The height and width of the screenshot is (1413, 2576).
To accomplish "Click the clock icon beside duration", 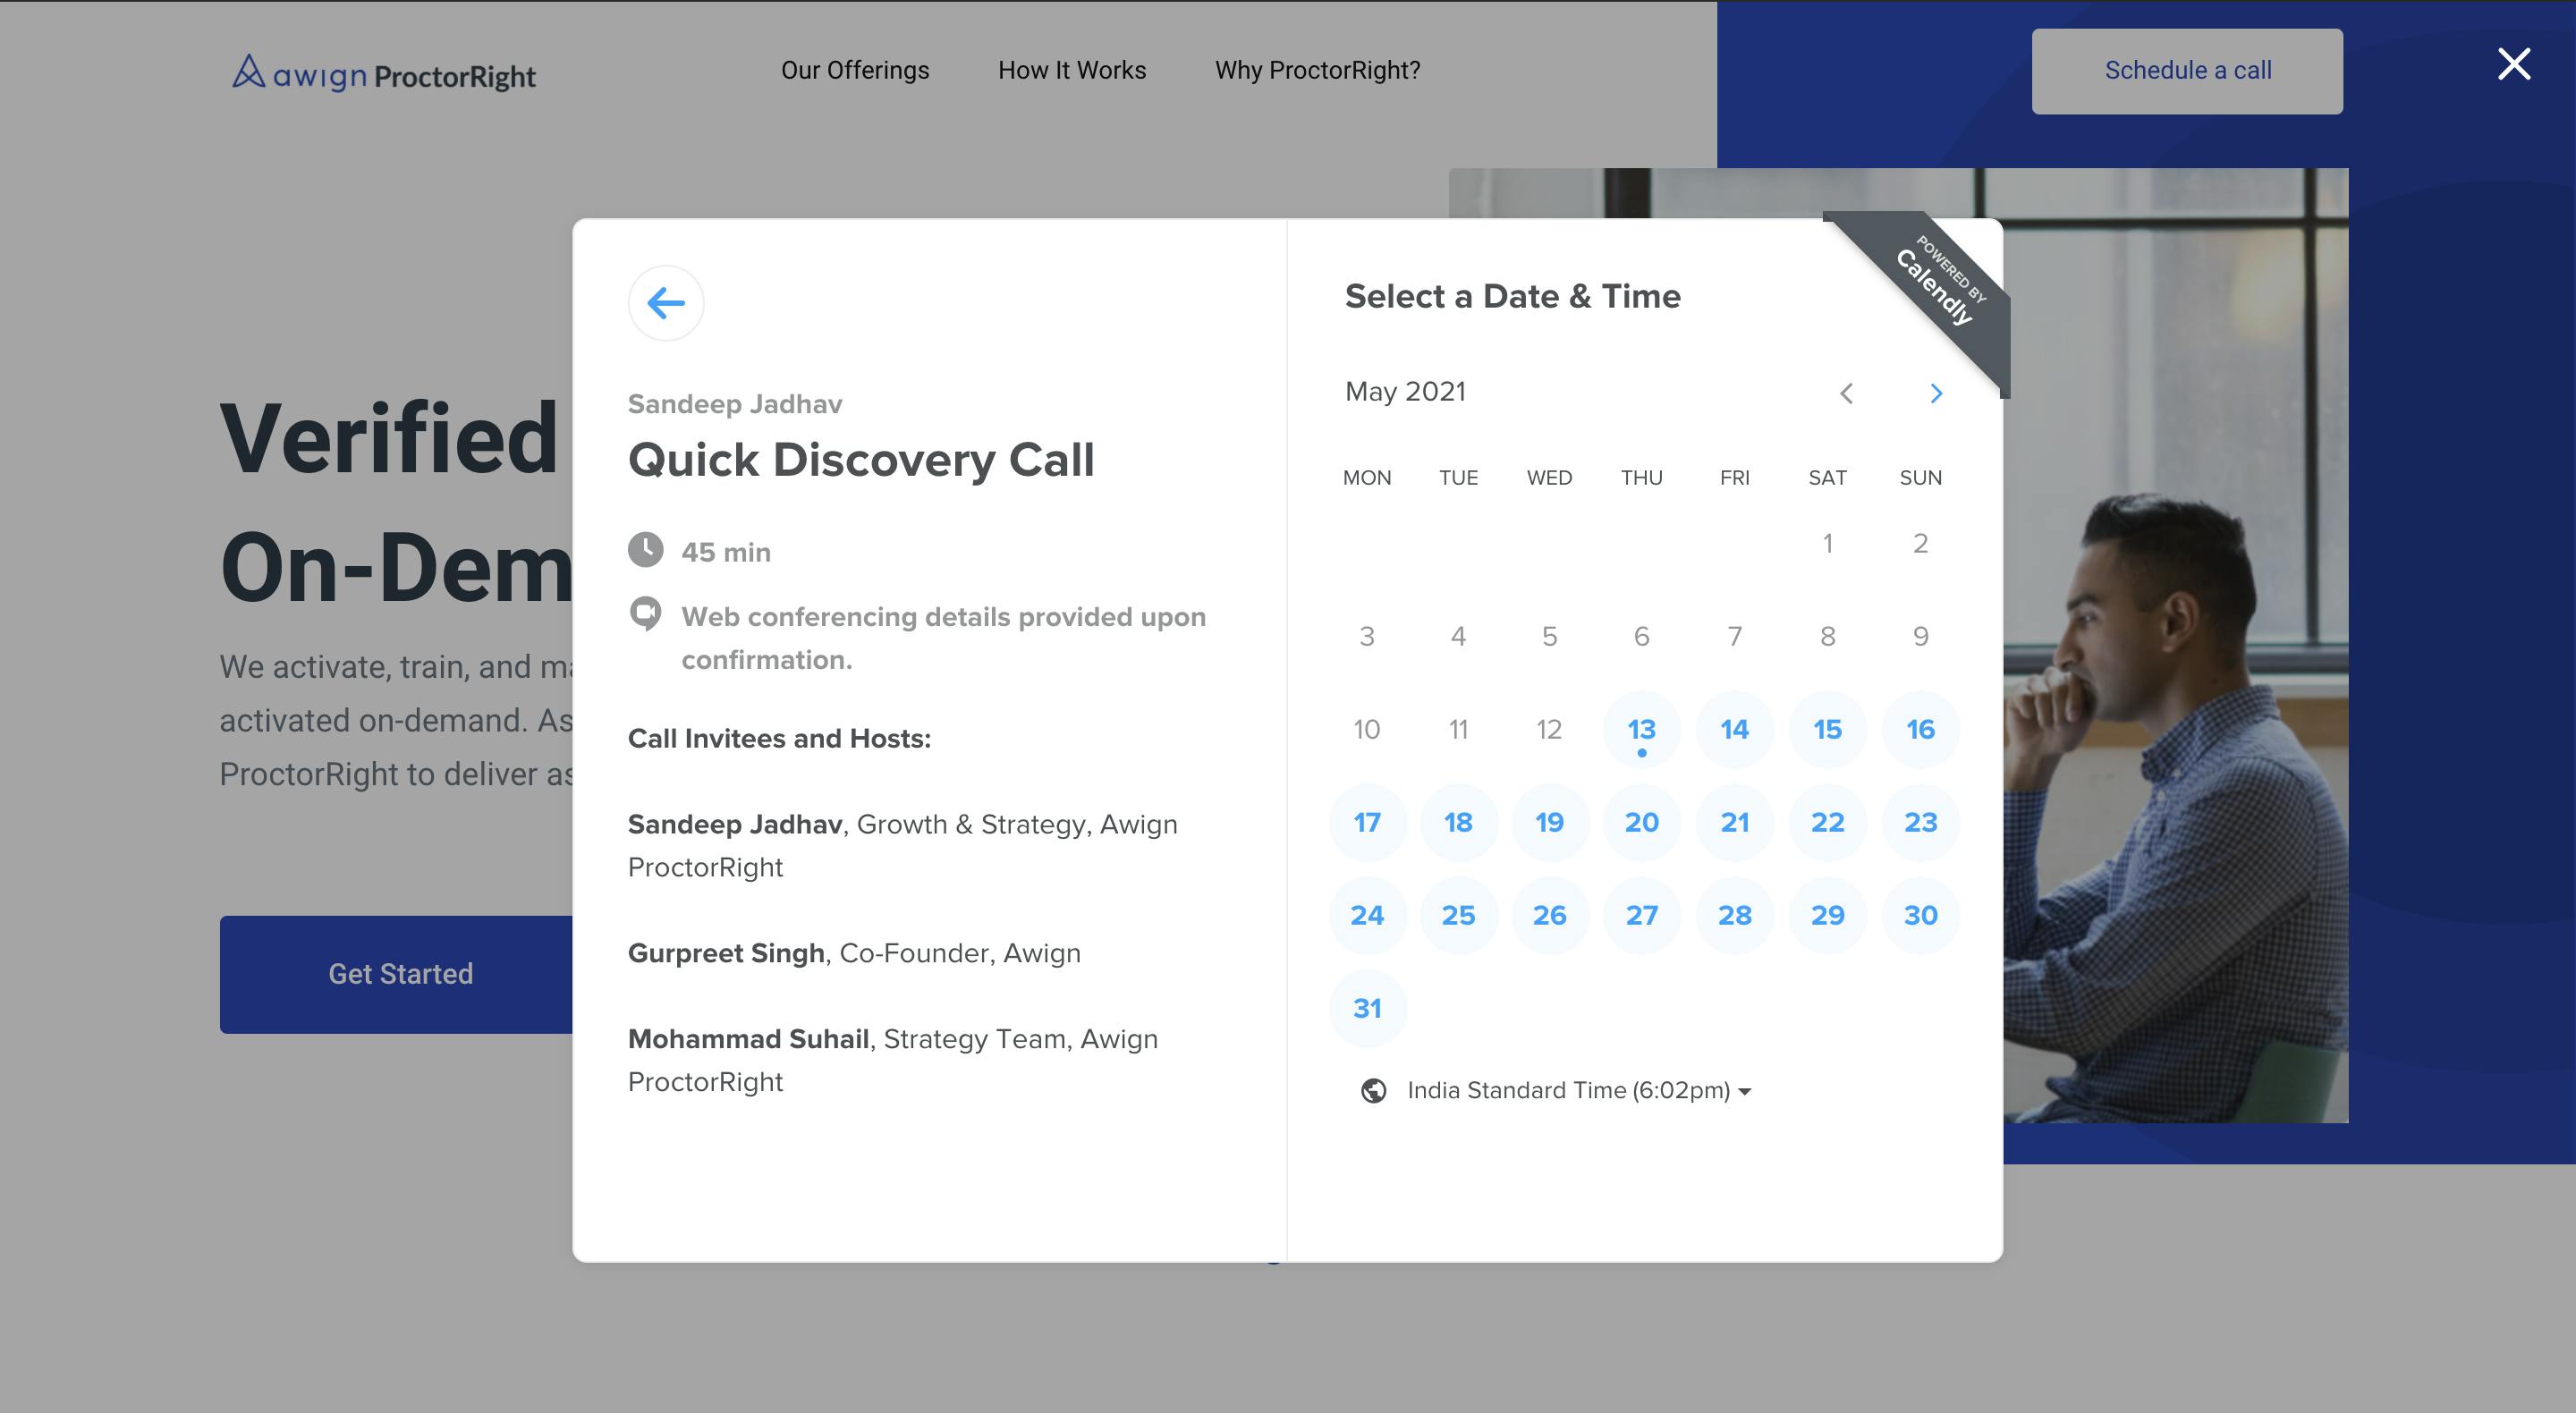I will [x=645, y=549].
